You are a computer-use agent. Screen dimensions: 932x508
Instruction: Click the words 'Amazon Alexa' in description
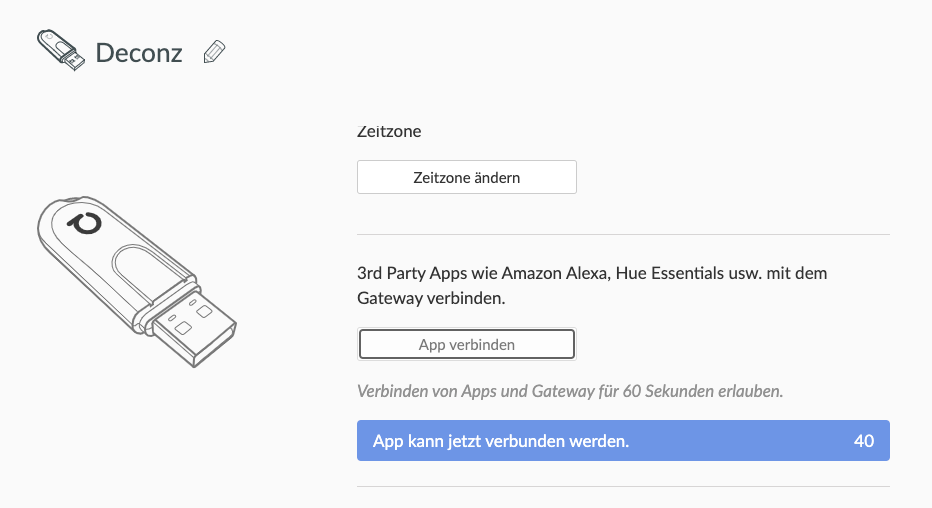(546, 272)
